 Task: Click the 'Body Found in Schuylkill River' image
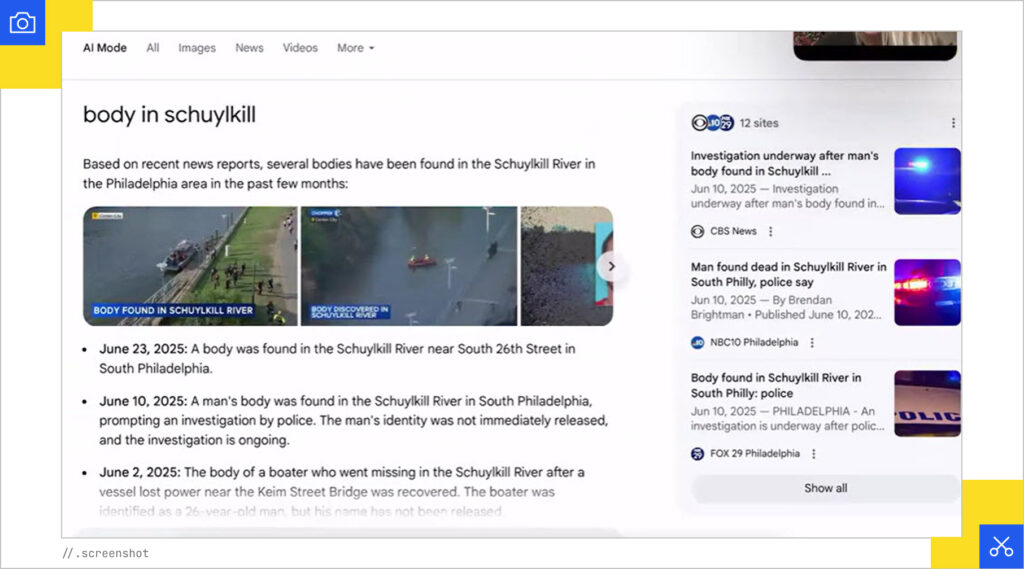[190, 266]
